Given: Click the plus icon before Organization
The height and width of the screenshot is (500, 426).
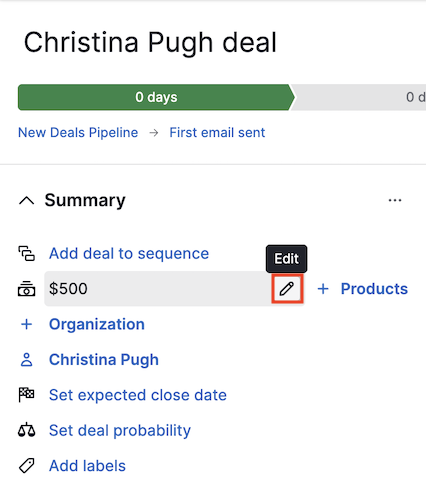Looking at the screenshot, I should tap(27, 324).
